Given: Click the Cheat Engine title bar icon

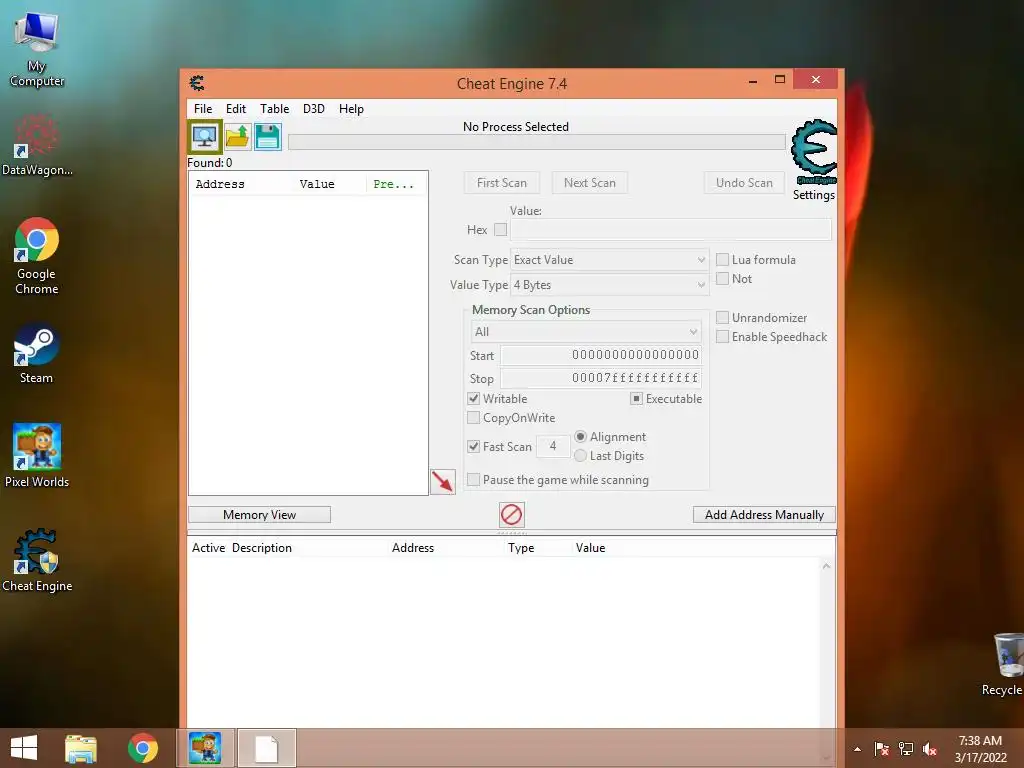Looking at the screenshot, I should [x=197, y=84].
